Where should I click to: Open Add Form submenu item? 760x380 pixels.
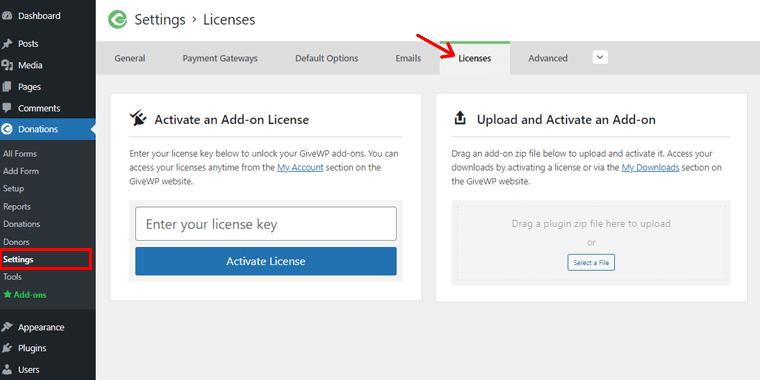click(21, 171)
